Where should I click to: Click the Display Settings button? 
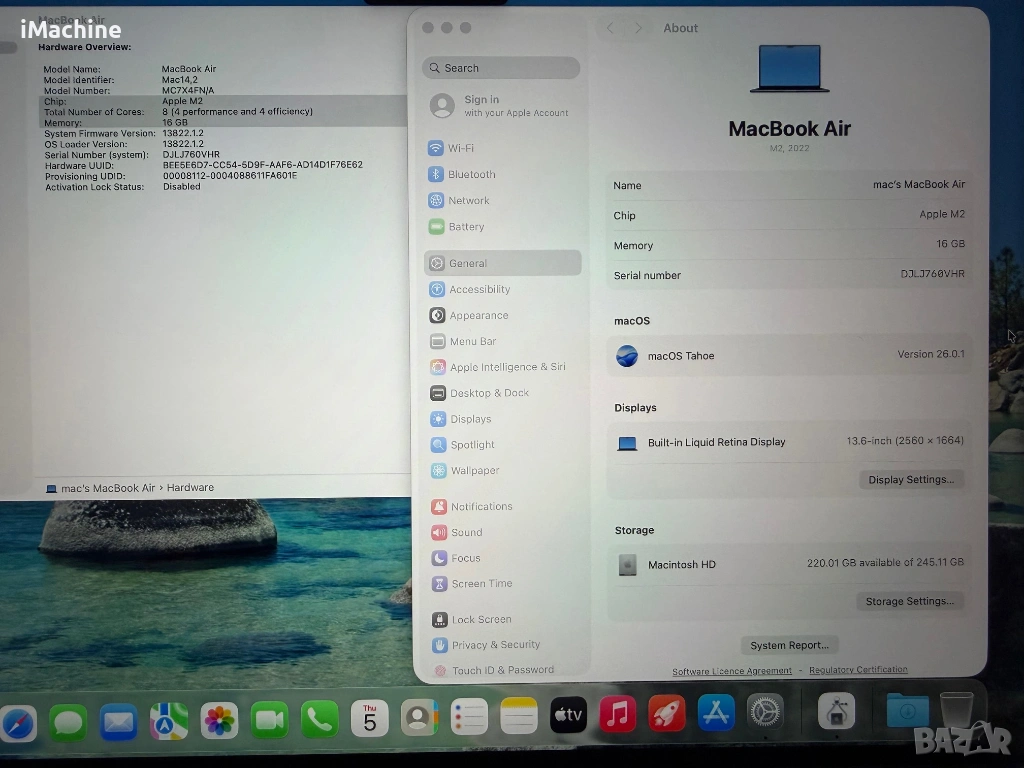coord(911,480)
